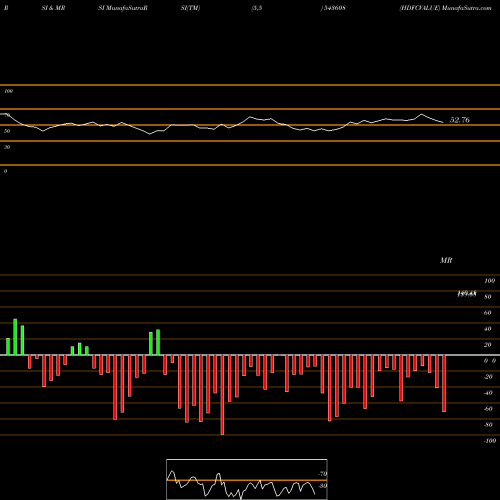The height and width of the screenshot is (500, 500).
Task: Click the (HDFCVALUE) MunafaSutra.com header text
Action: tap(445, 8)
